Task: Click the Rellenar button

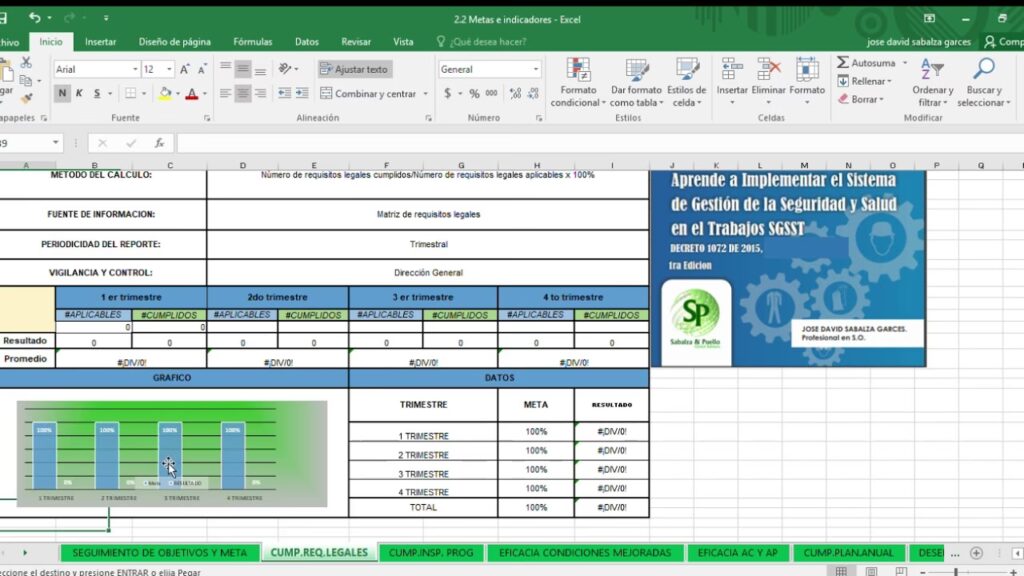Action: click(867, 81)
